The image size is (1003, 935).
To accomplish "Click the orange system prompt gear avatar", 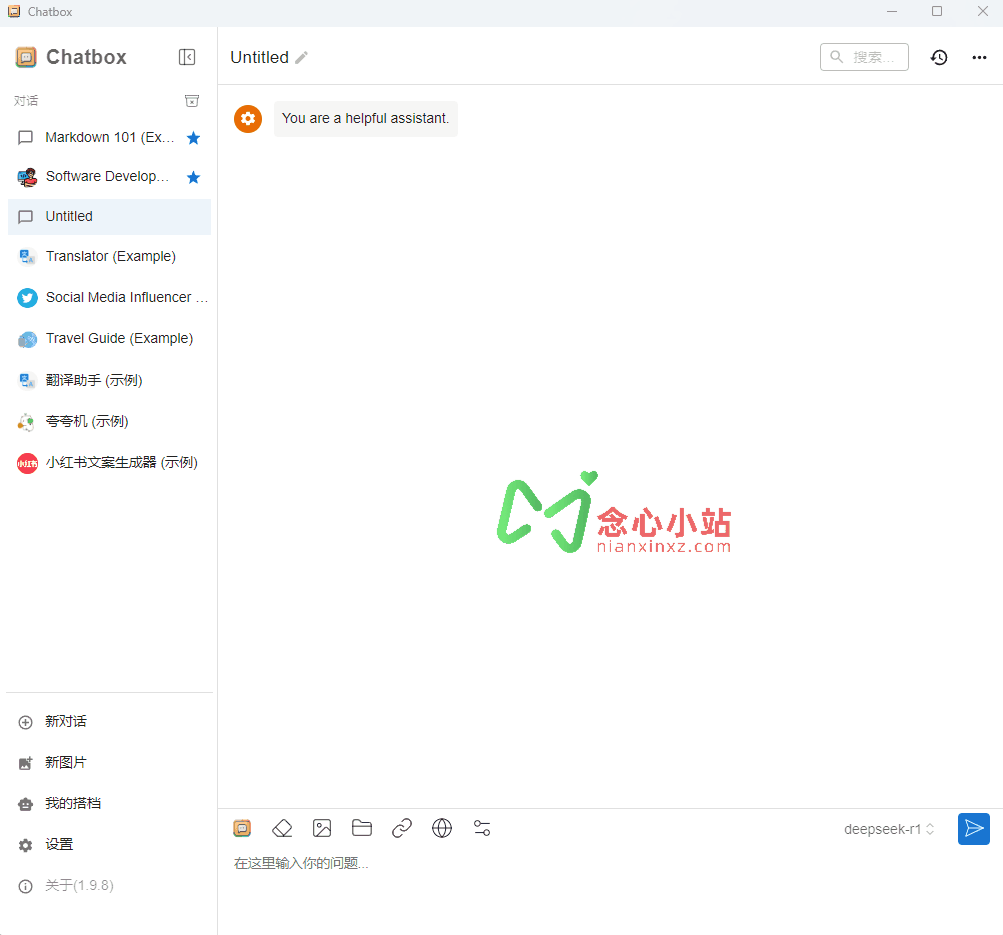I will pos(248,119).
